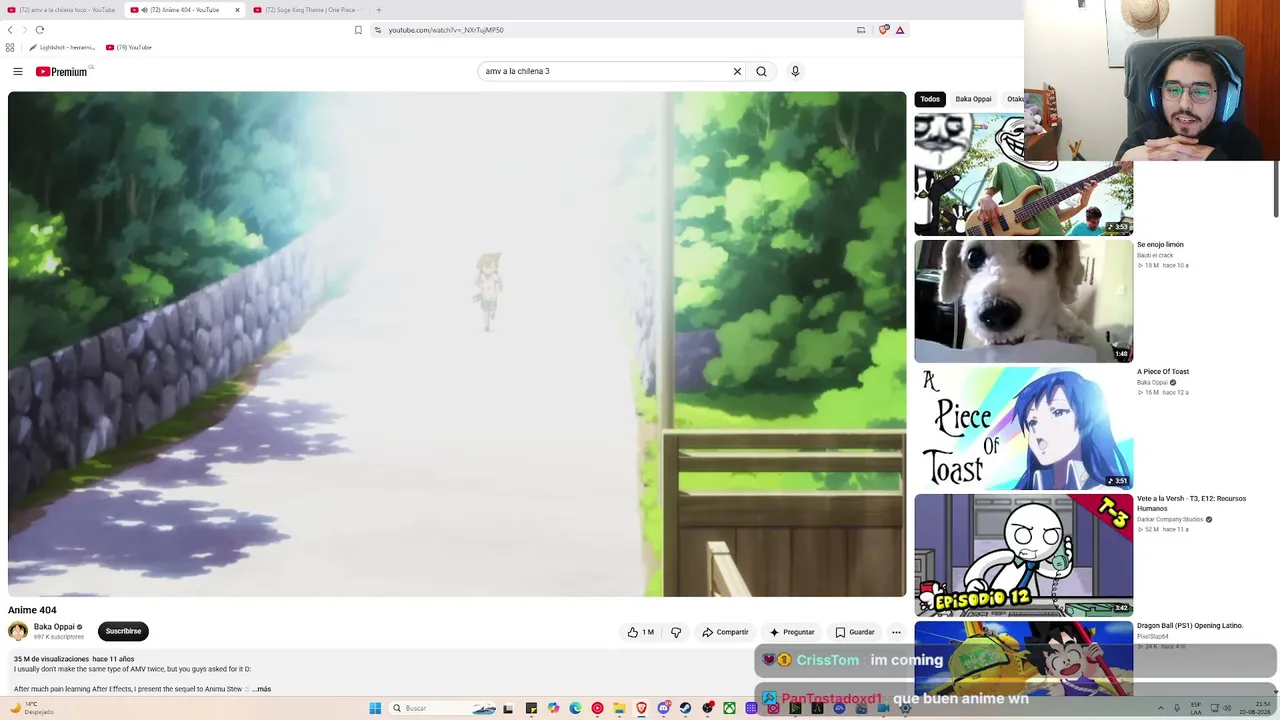Open Baka Oppai channel avatar

[x=18, y=631]
